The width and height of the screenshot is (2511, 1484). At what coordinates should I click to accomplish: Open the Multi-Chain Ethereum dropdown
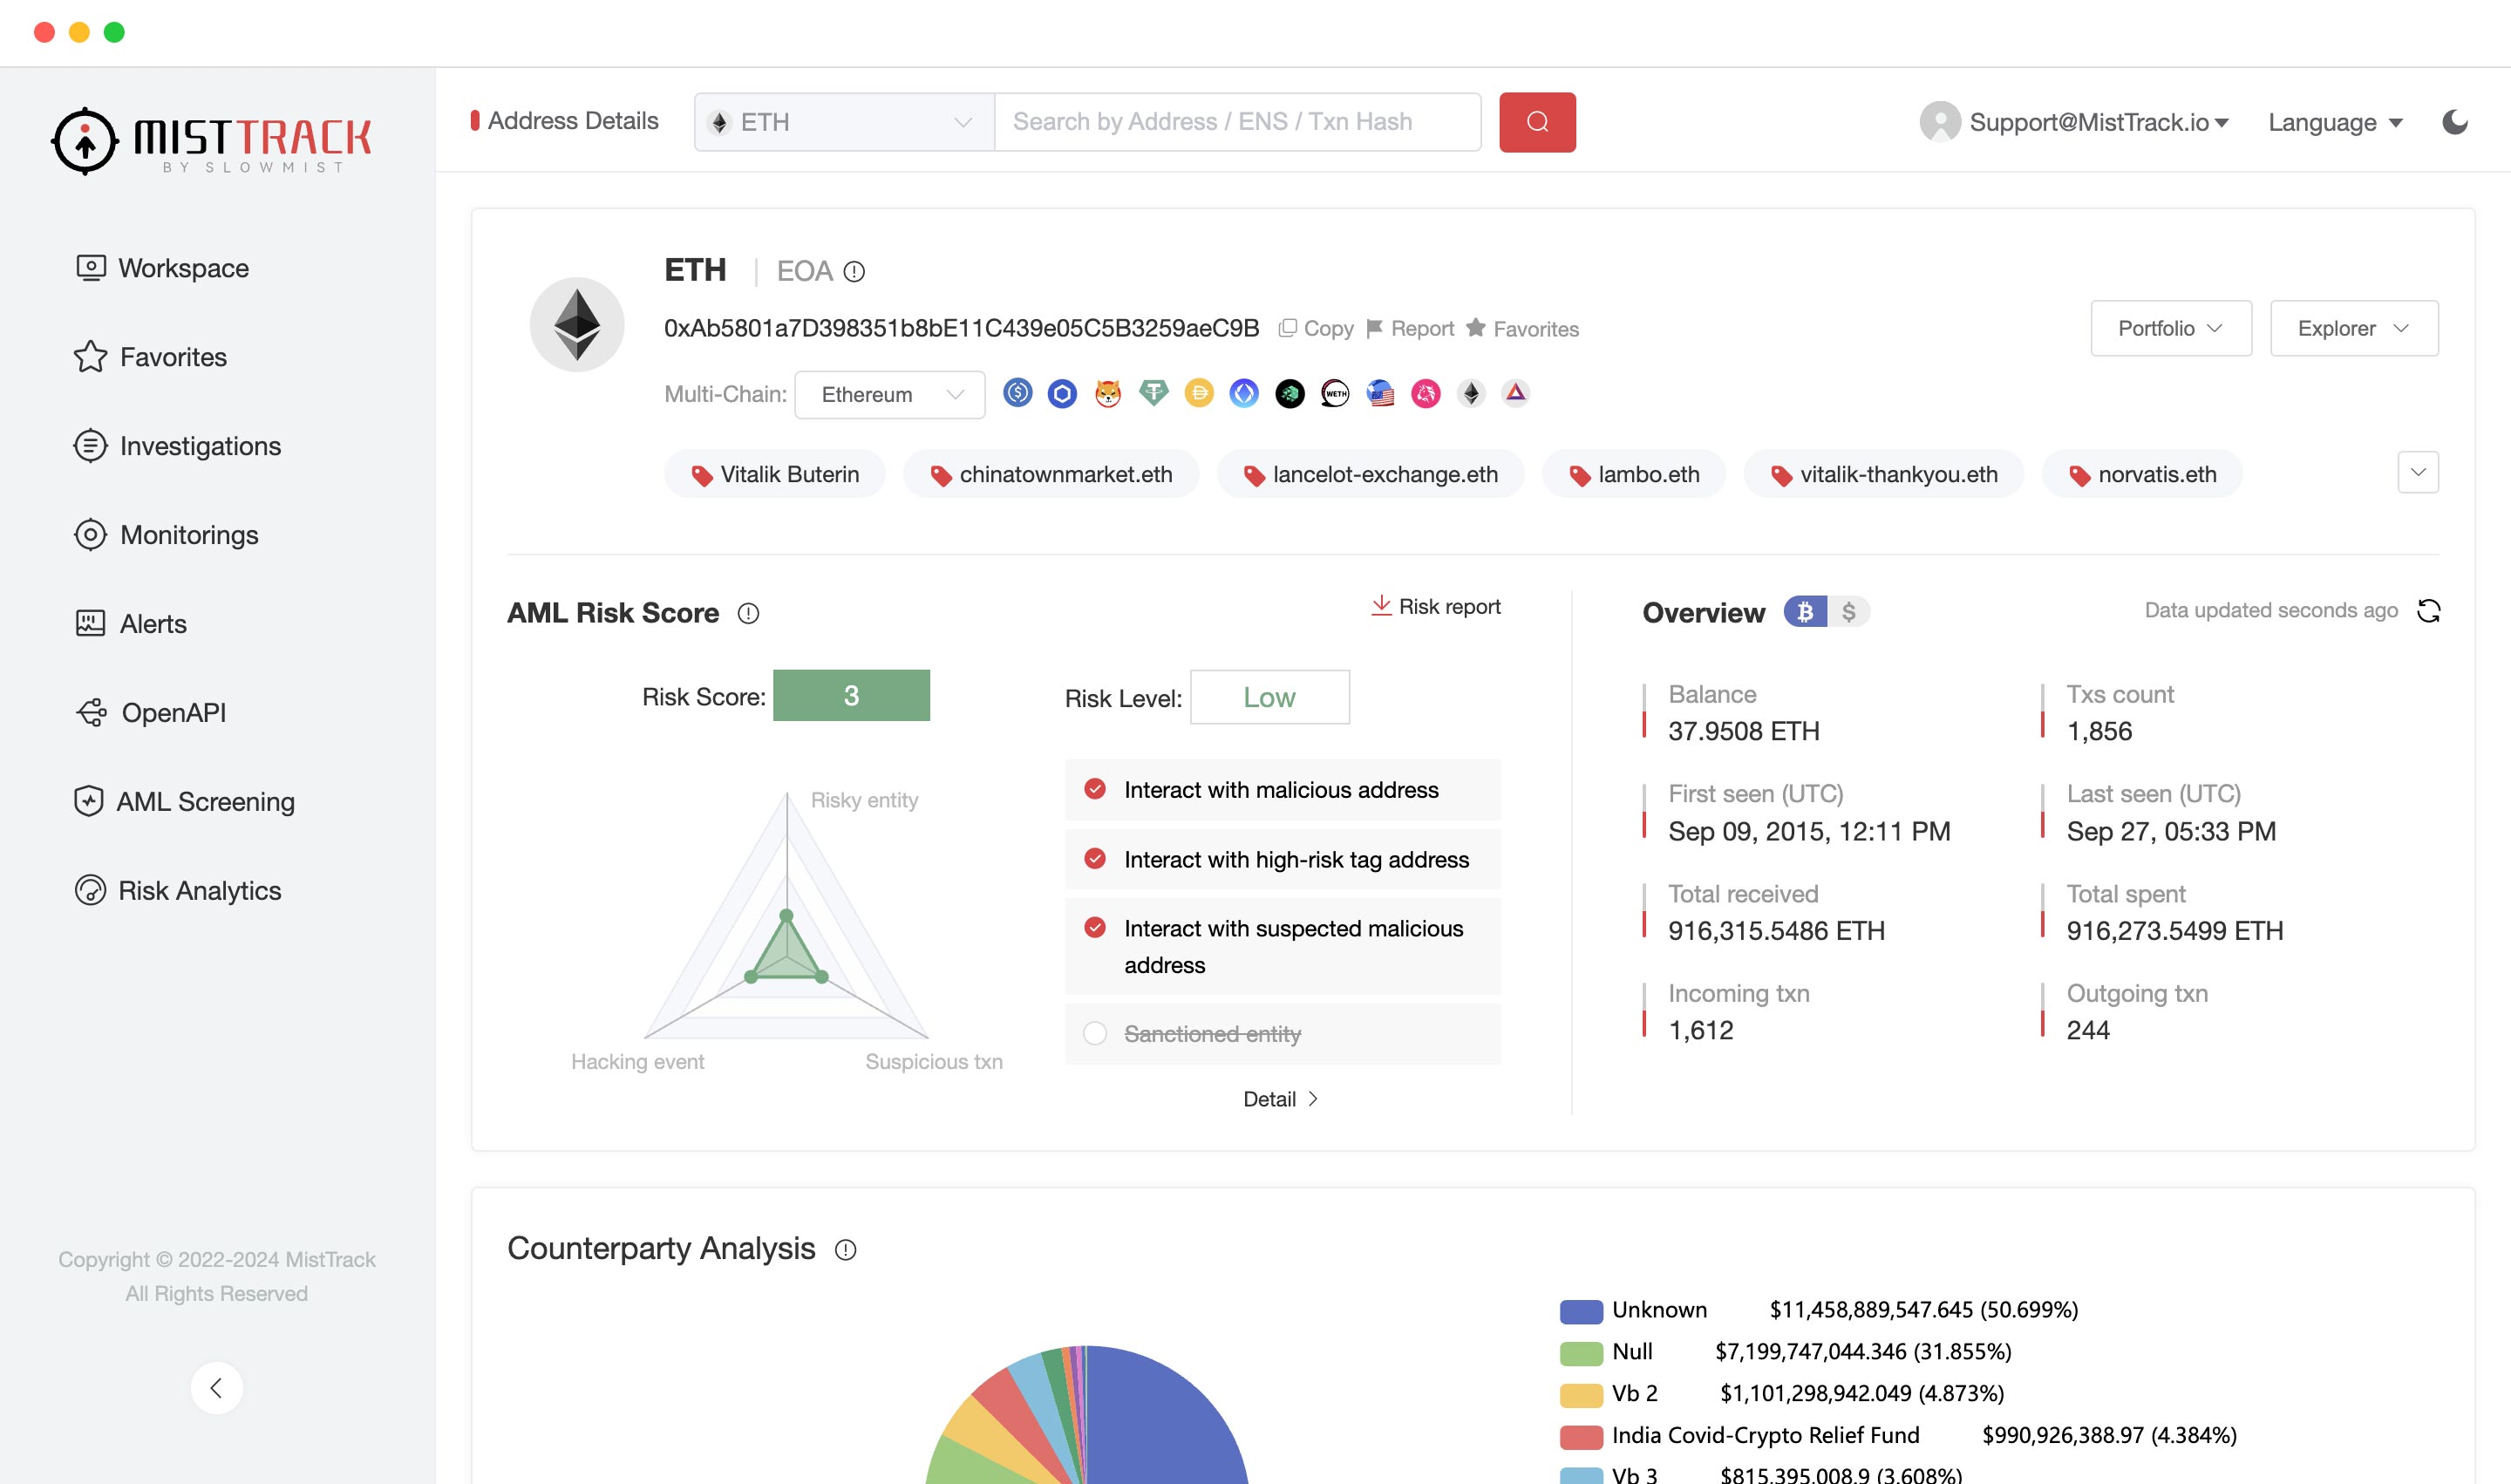click(x=889, y=394)
